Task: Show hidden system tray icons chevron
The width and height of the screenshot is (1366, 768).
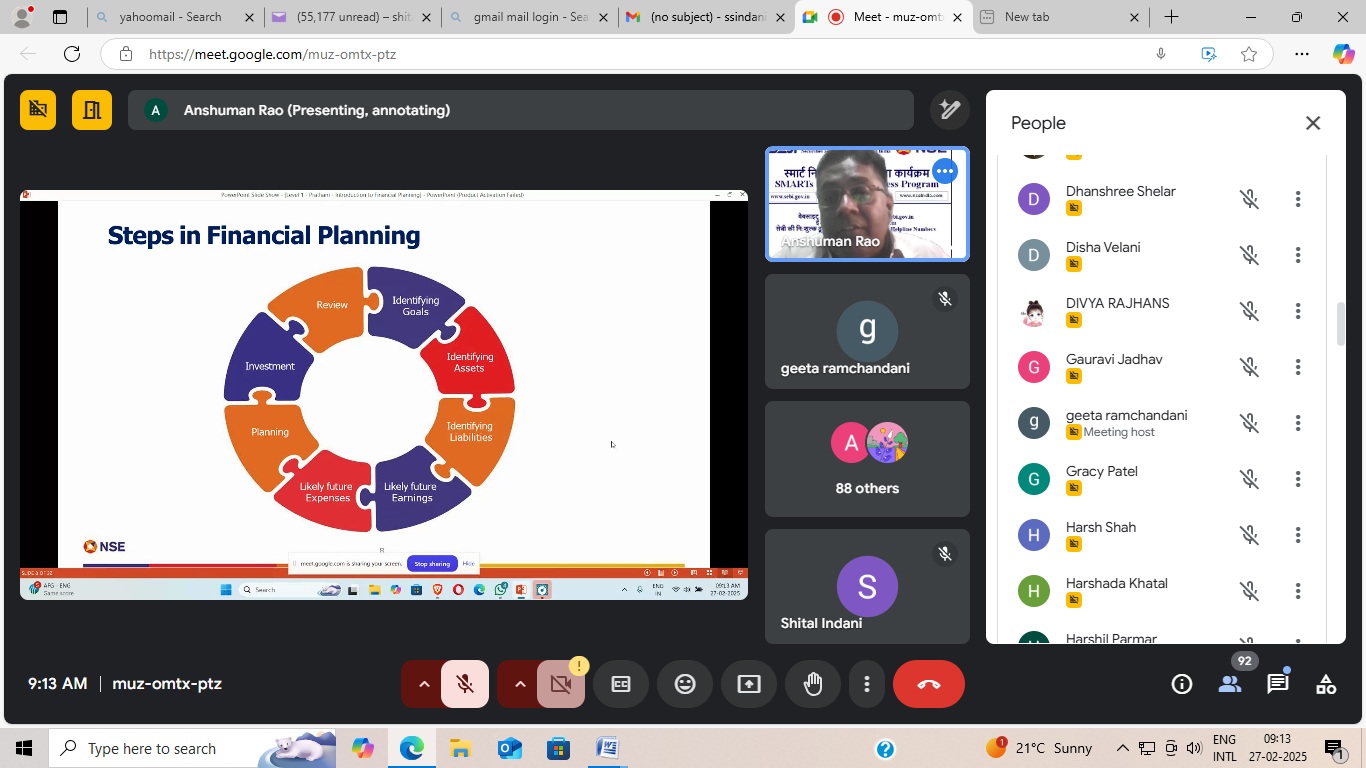Action: [x=1123, y=748]
